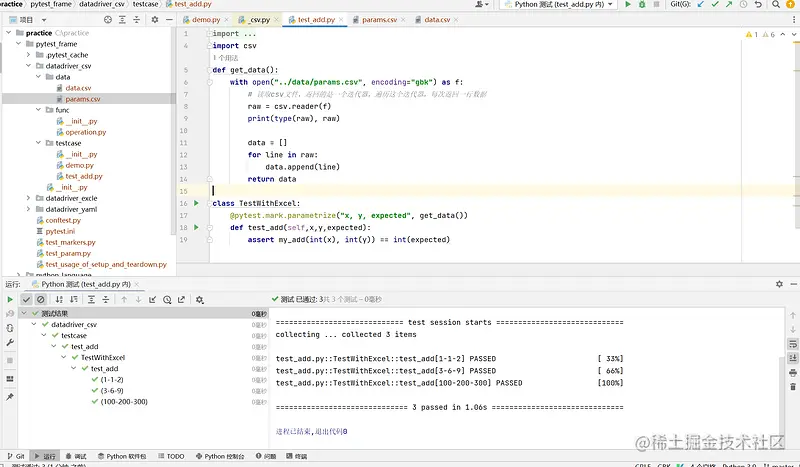Toggle soft-wrap in console output sidebar
This screenshot has width=800, height=467.
tap(792, 344)
